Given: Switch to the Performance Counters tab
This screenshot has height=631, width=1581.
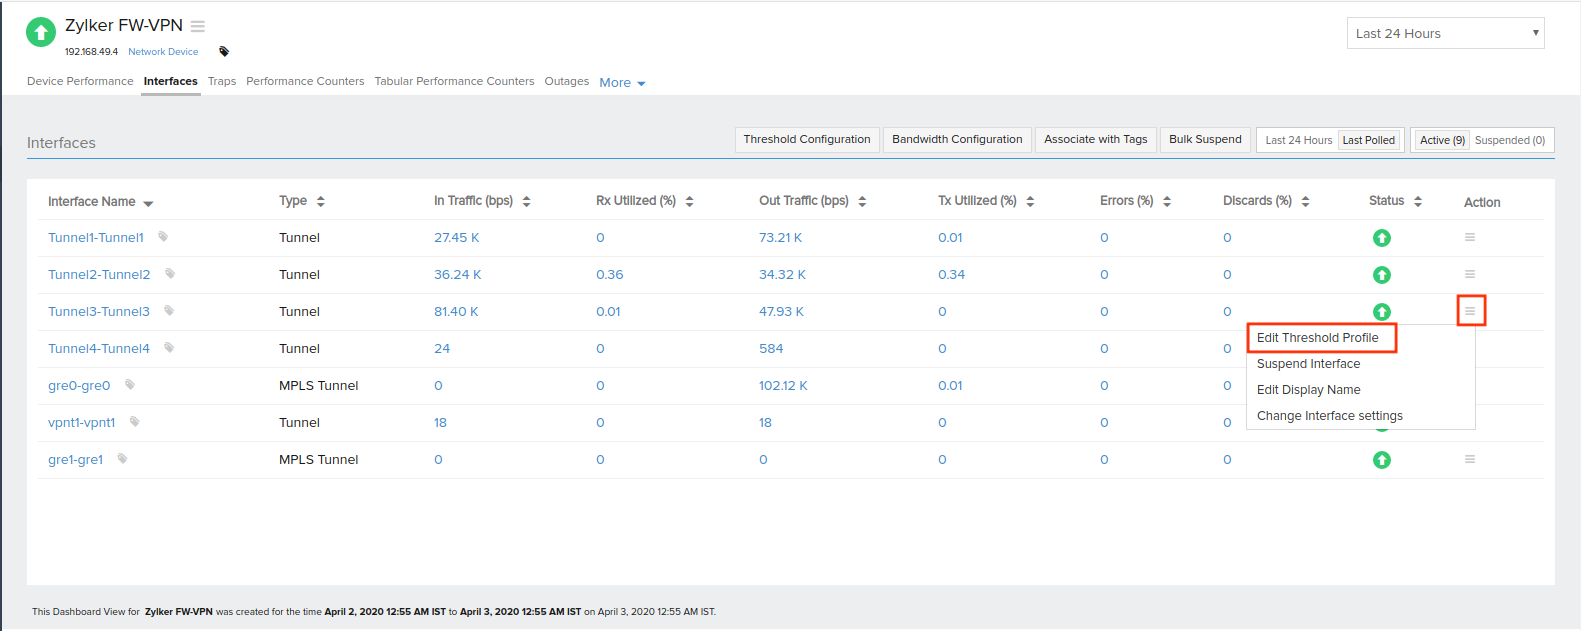Looking at the screenshot, I should (305, 81).
